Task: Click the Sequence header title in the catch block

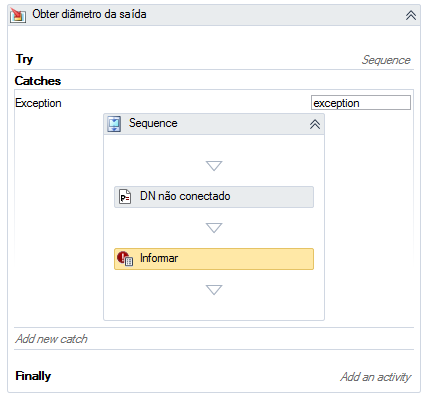Action: pyautogui.click(x=153, y=123)
